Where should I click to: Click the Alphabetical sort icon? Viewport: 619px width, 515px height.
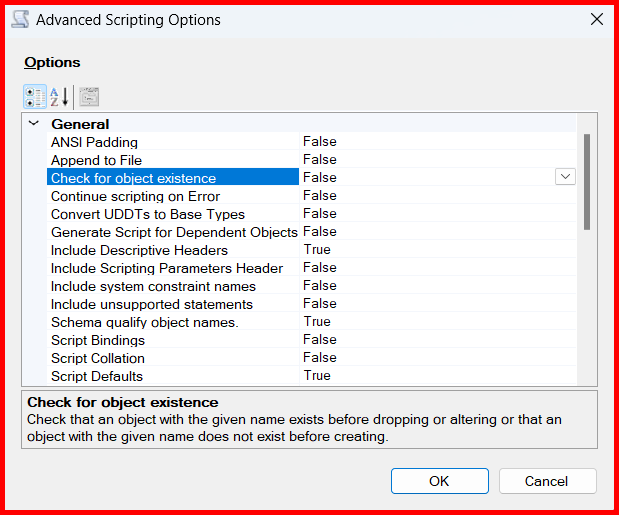pyautogui.click(x=59, y=97)
